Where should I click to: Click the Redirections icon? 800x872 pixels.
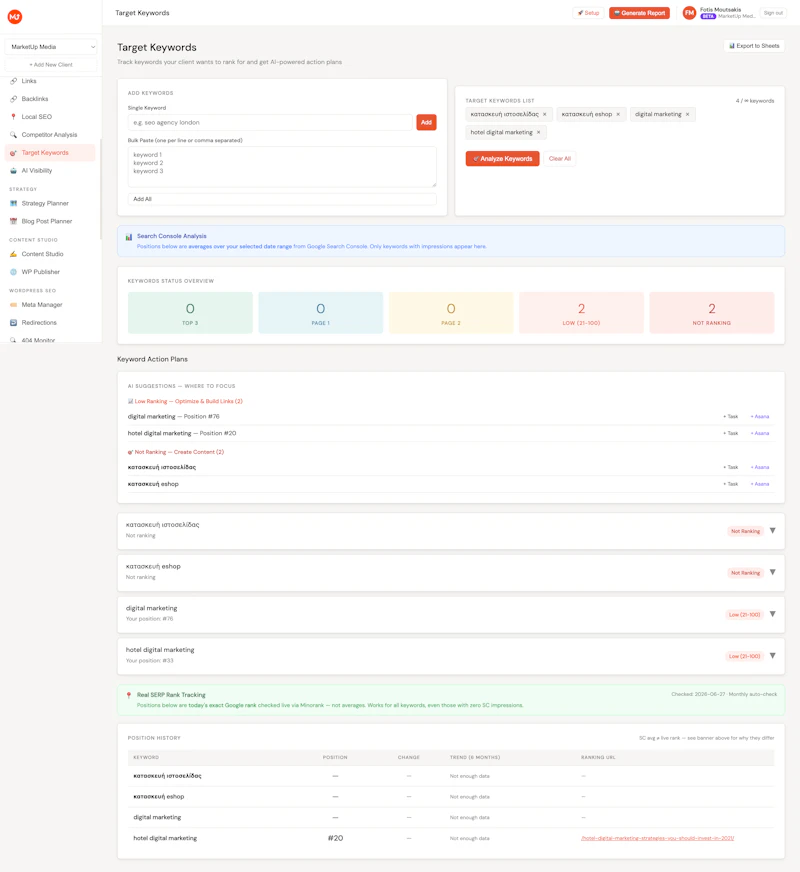pyautogui.click(x=13, y=323)
